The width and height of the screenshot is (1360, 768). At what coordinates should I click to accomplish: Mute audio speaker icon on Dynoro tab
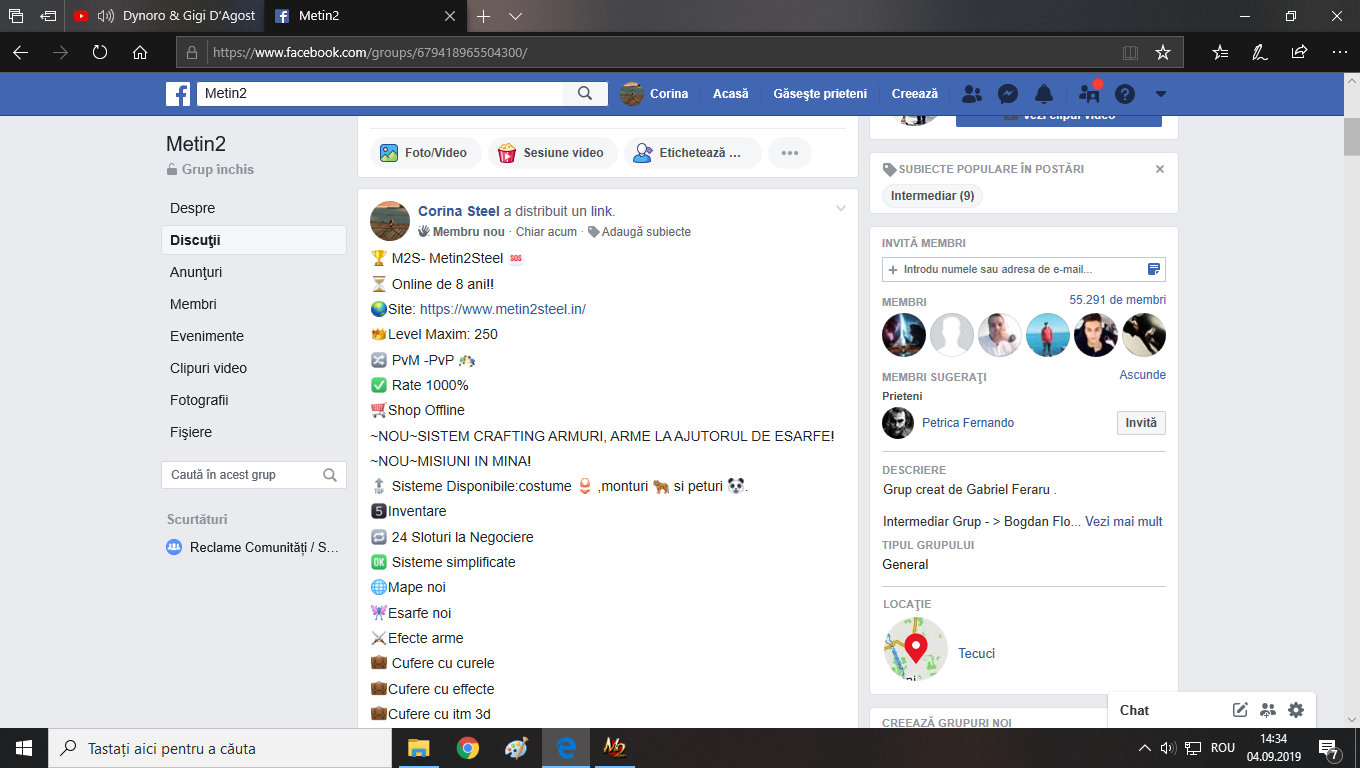(105, 16)
